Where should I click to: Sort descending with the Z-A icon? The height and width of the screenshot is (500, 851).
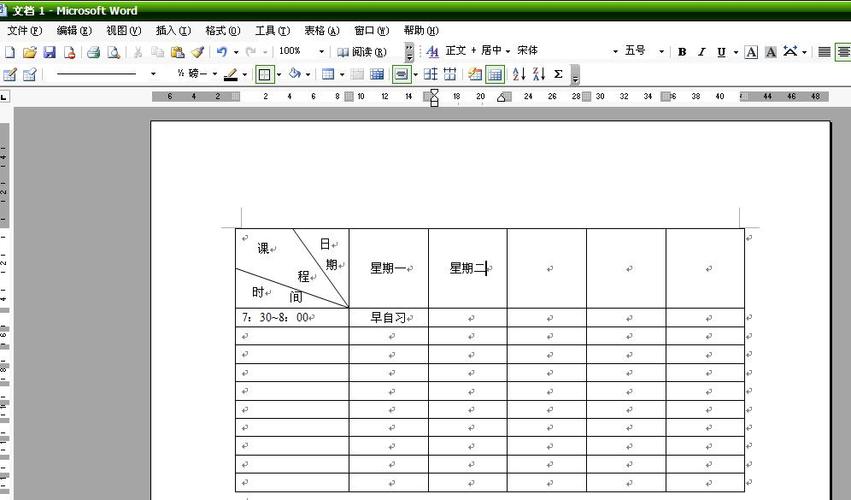click(539, 74)
